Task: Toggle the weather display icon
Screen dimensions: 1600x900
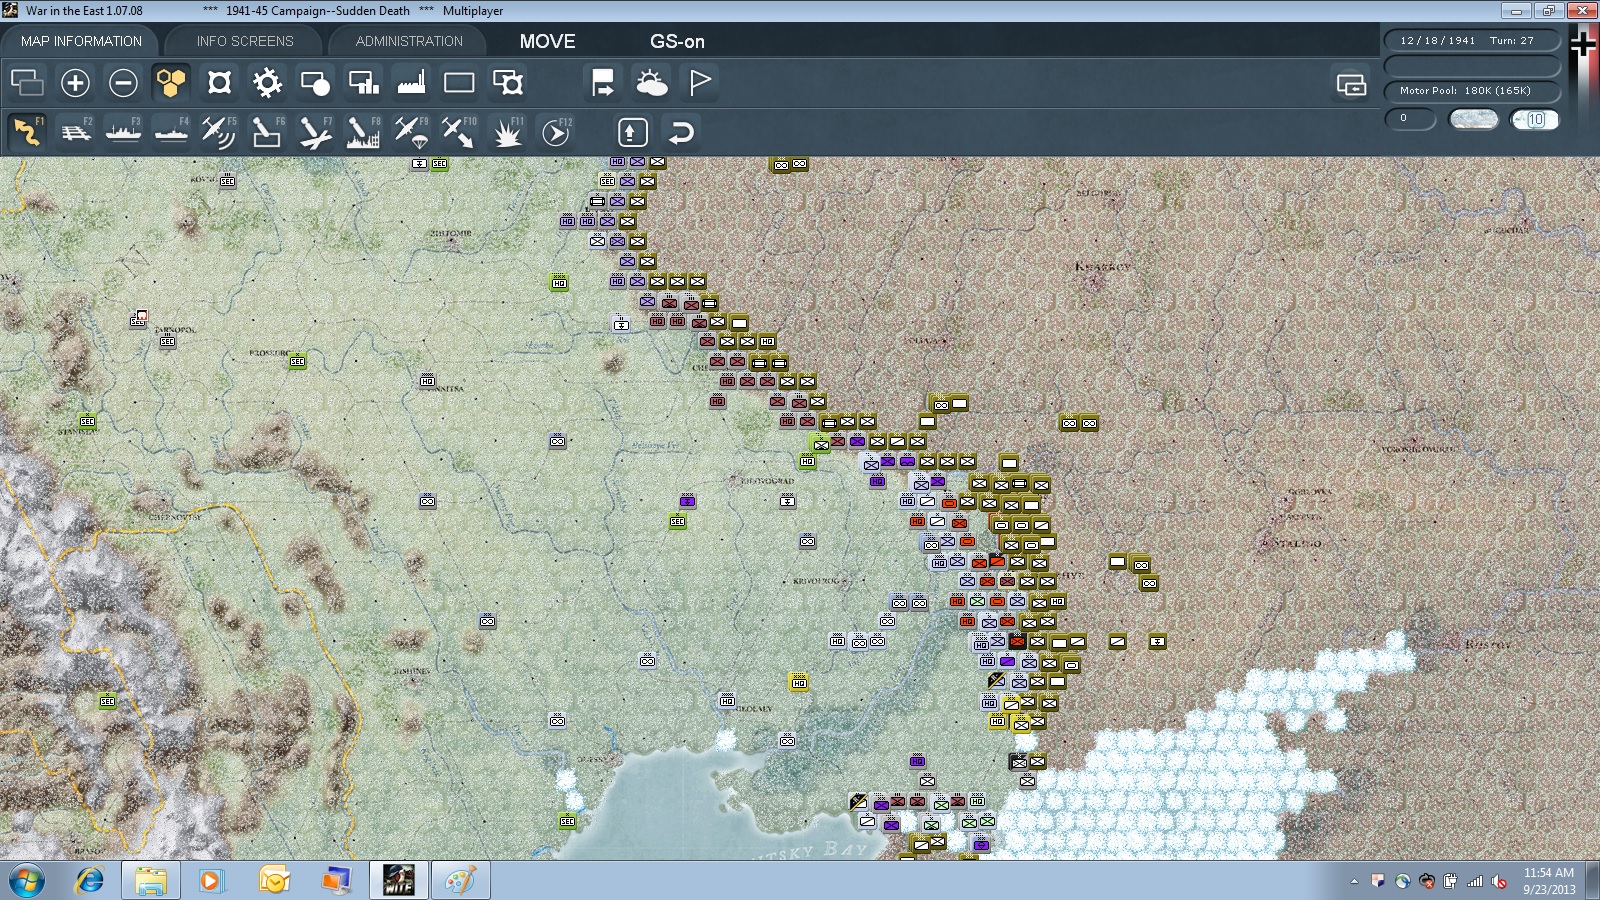Action: coord(652,83)
